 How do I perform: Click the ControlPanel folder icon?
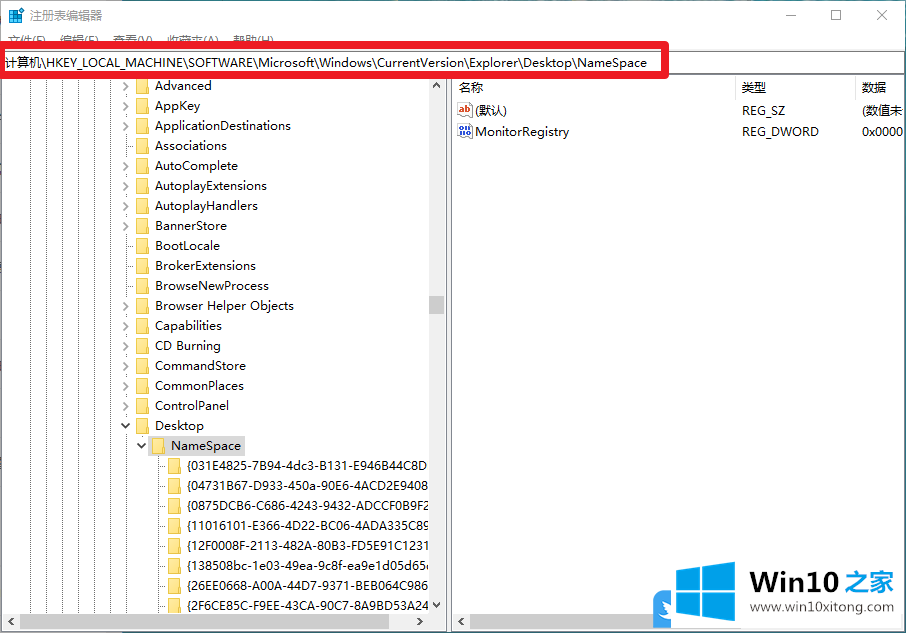pos(142,407)
